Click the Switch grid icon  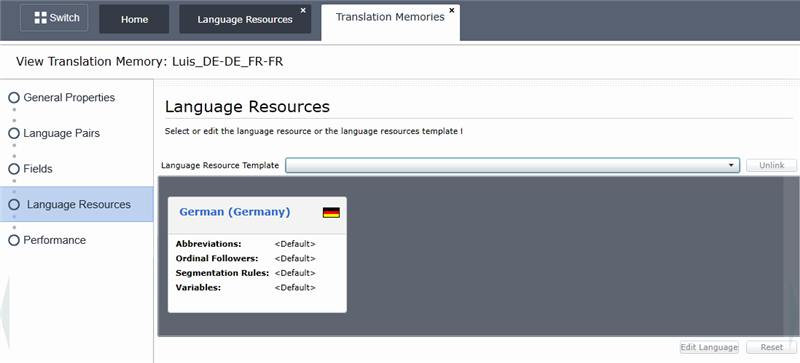point(40,18)
